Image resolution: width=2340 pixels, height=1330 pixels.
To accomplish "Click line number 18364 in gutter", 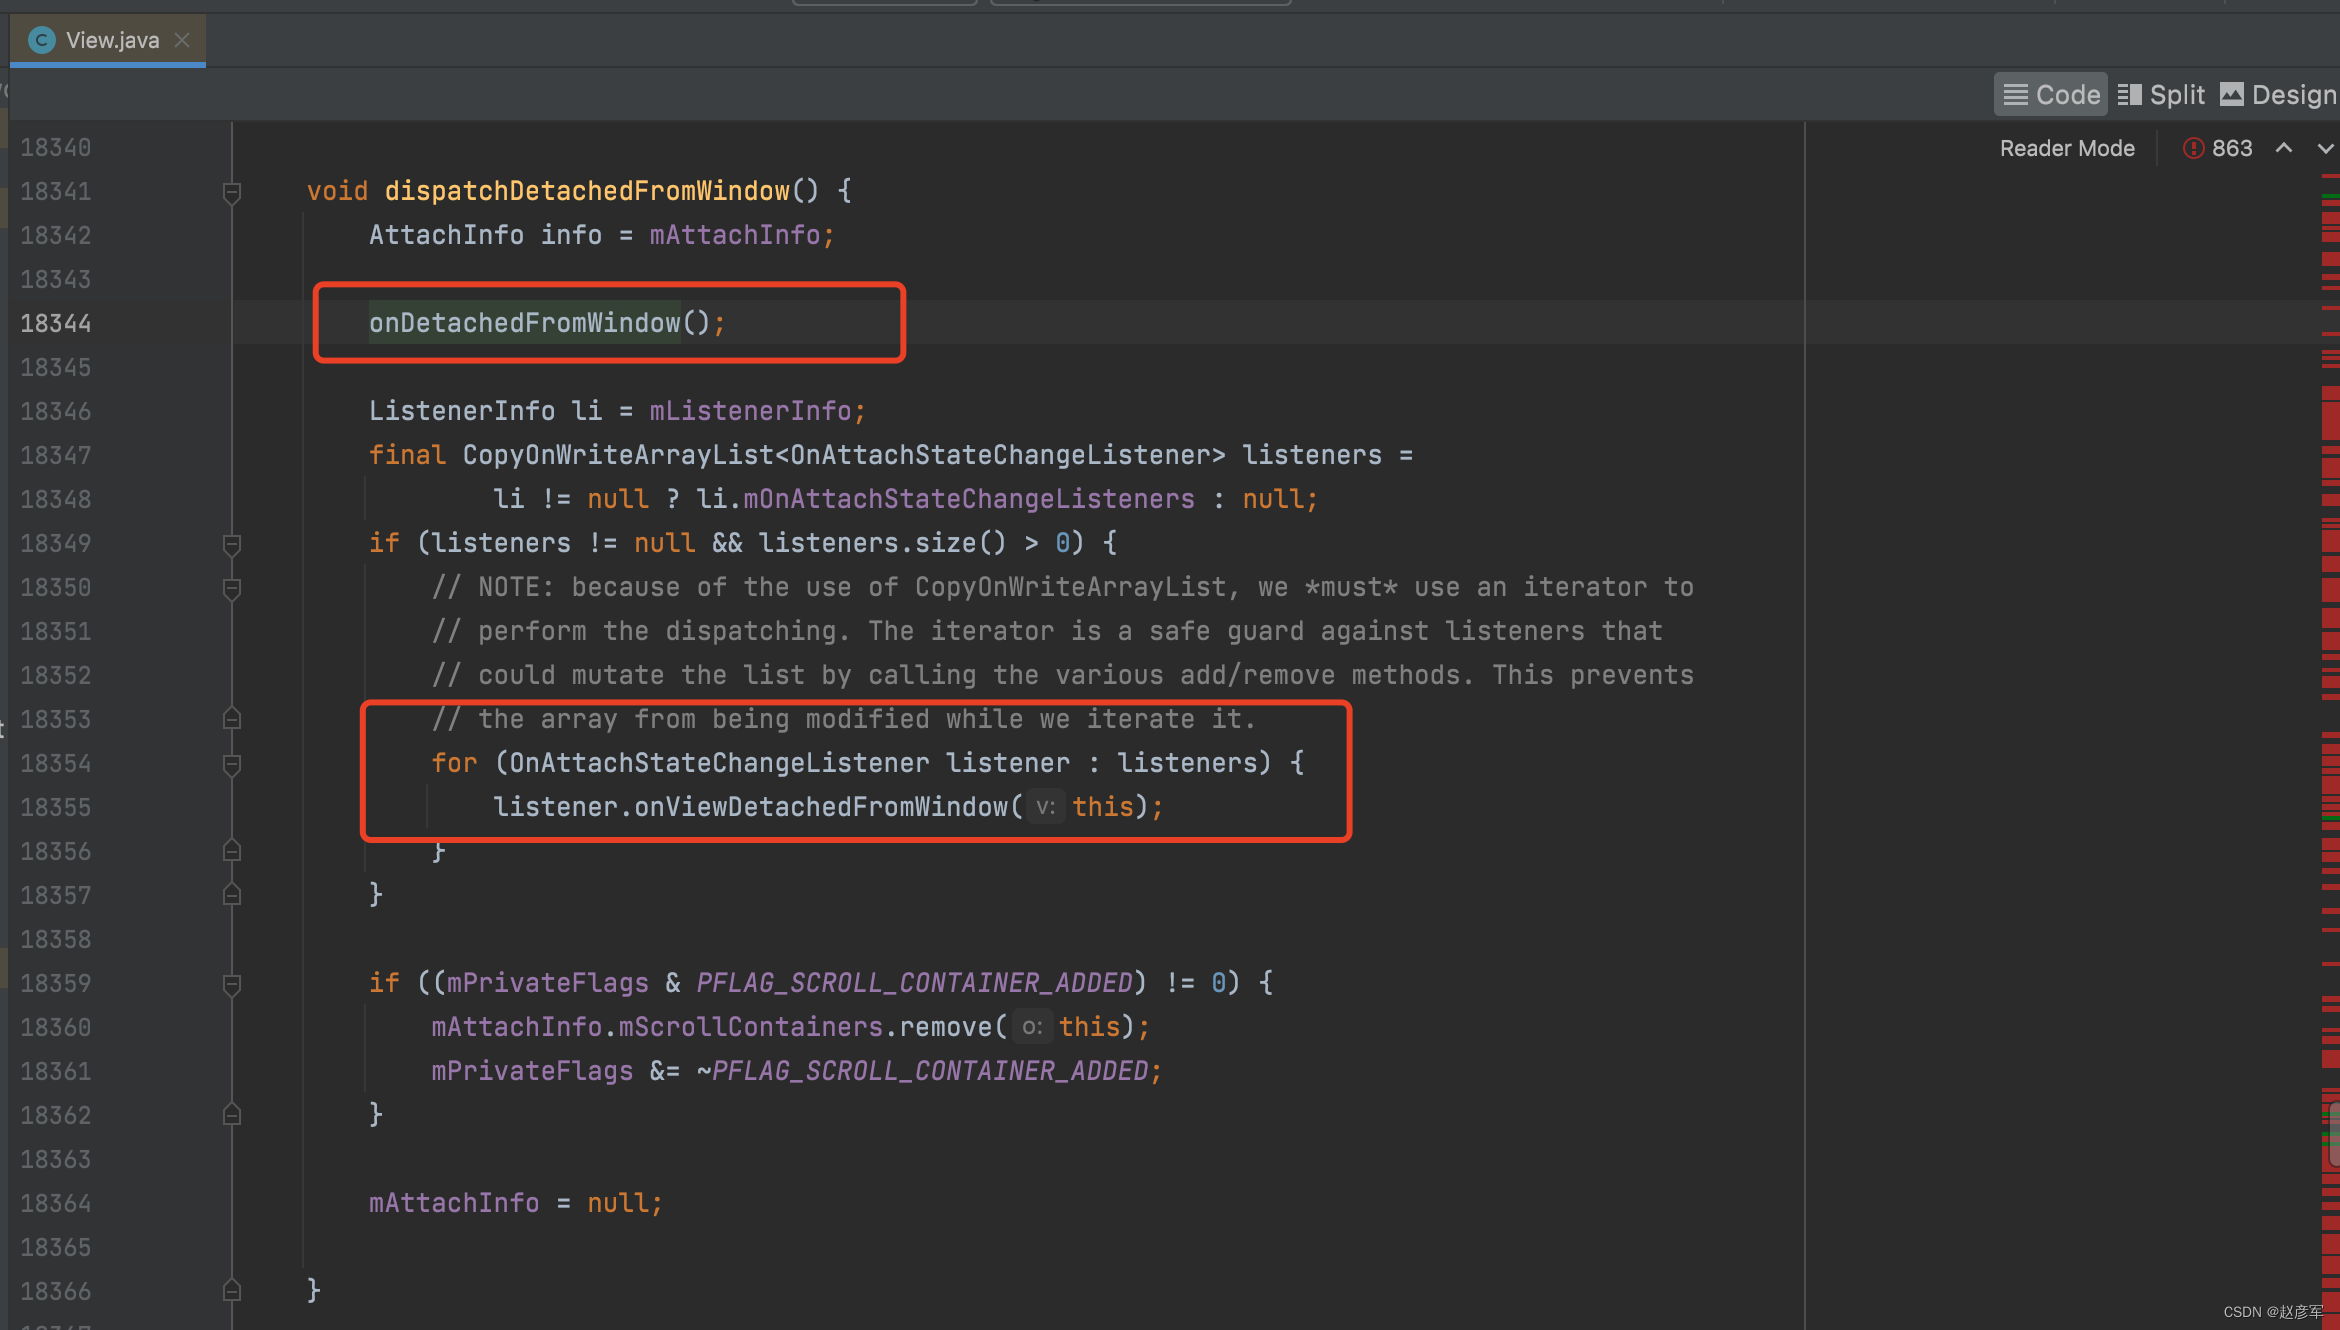I will pos(56,1203).
